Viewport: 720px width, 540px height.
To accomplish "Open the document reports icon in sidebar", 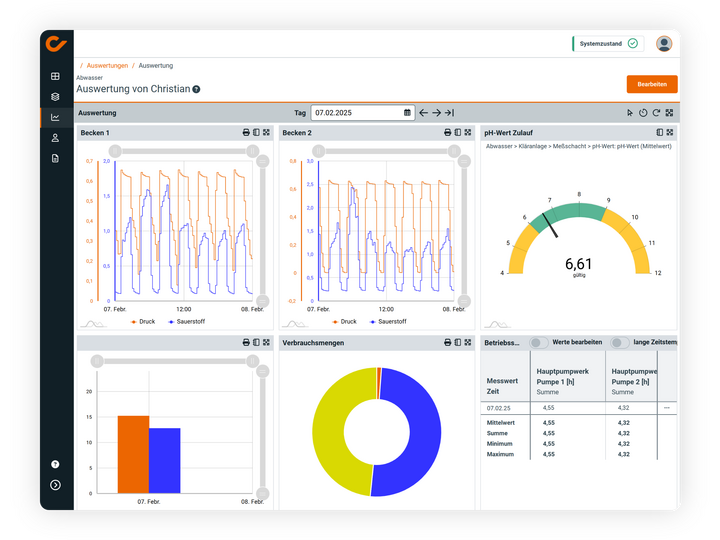I will coord(55,158).
